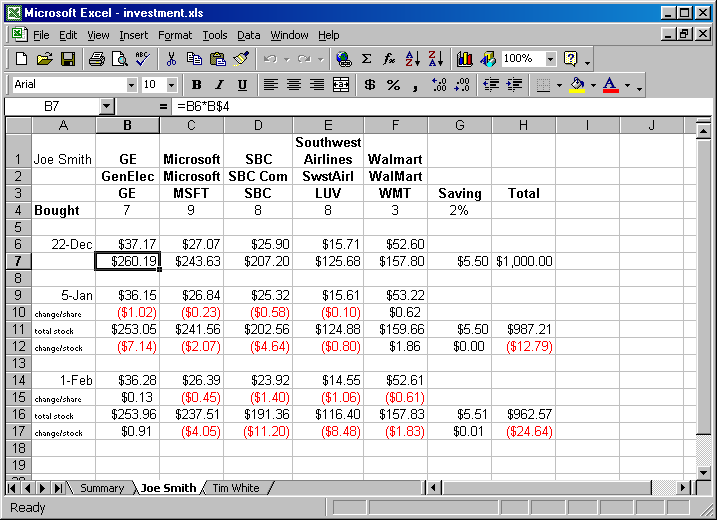Cut selection with scissors icon
Screen dimensions: 717x520
tap(171, 59)
